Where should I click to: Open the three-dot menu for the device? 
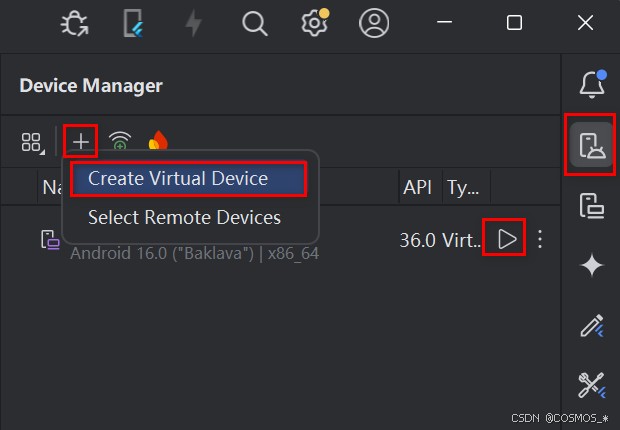click(541, 239)
